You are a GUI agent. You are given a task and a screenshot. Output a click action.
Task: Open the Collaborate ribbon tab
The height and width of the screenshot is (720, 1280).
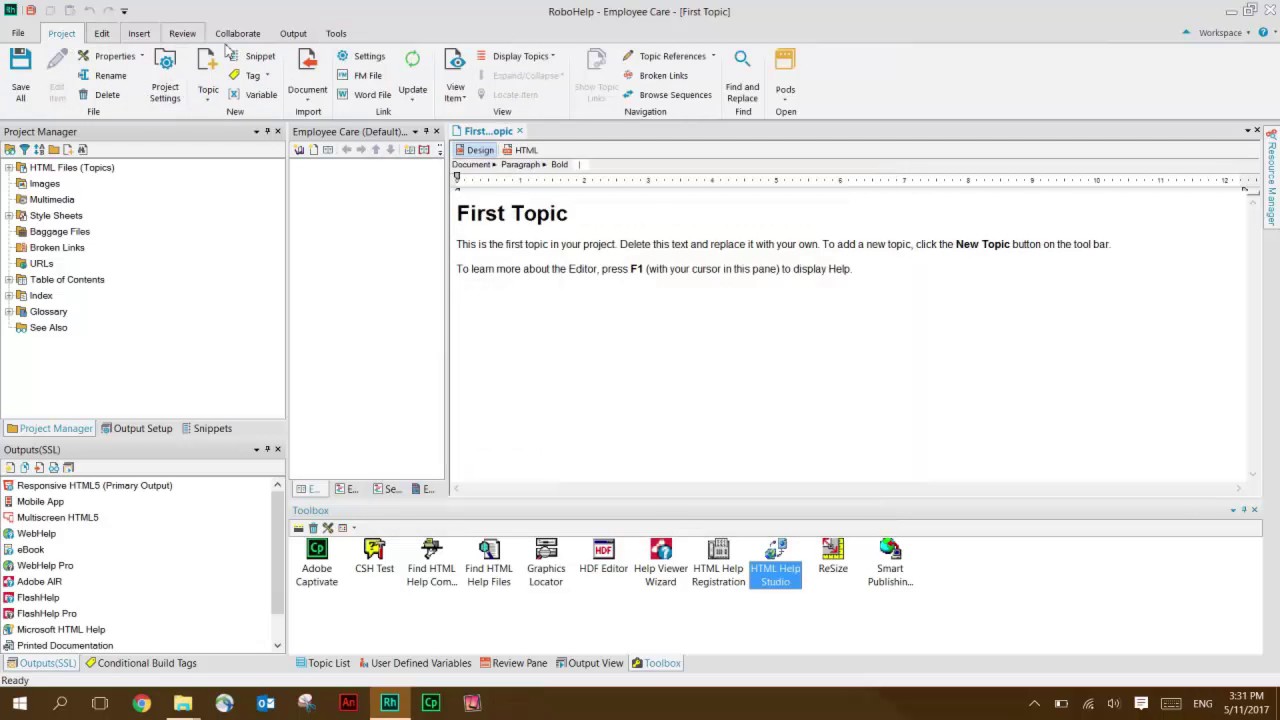coord(237,33)
